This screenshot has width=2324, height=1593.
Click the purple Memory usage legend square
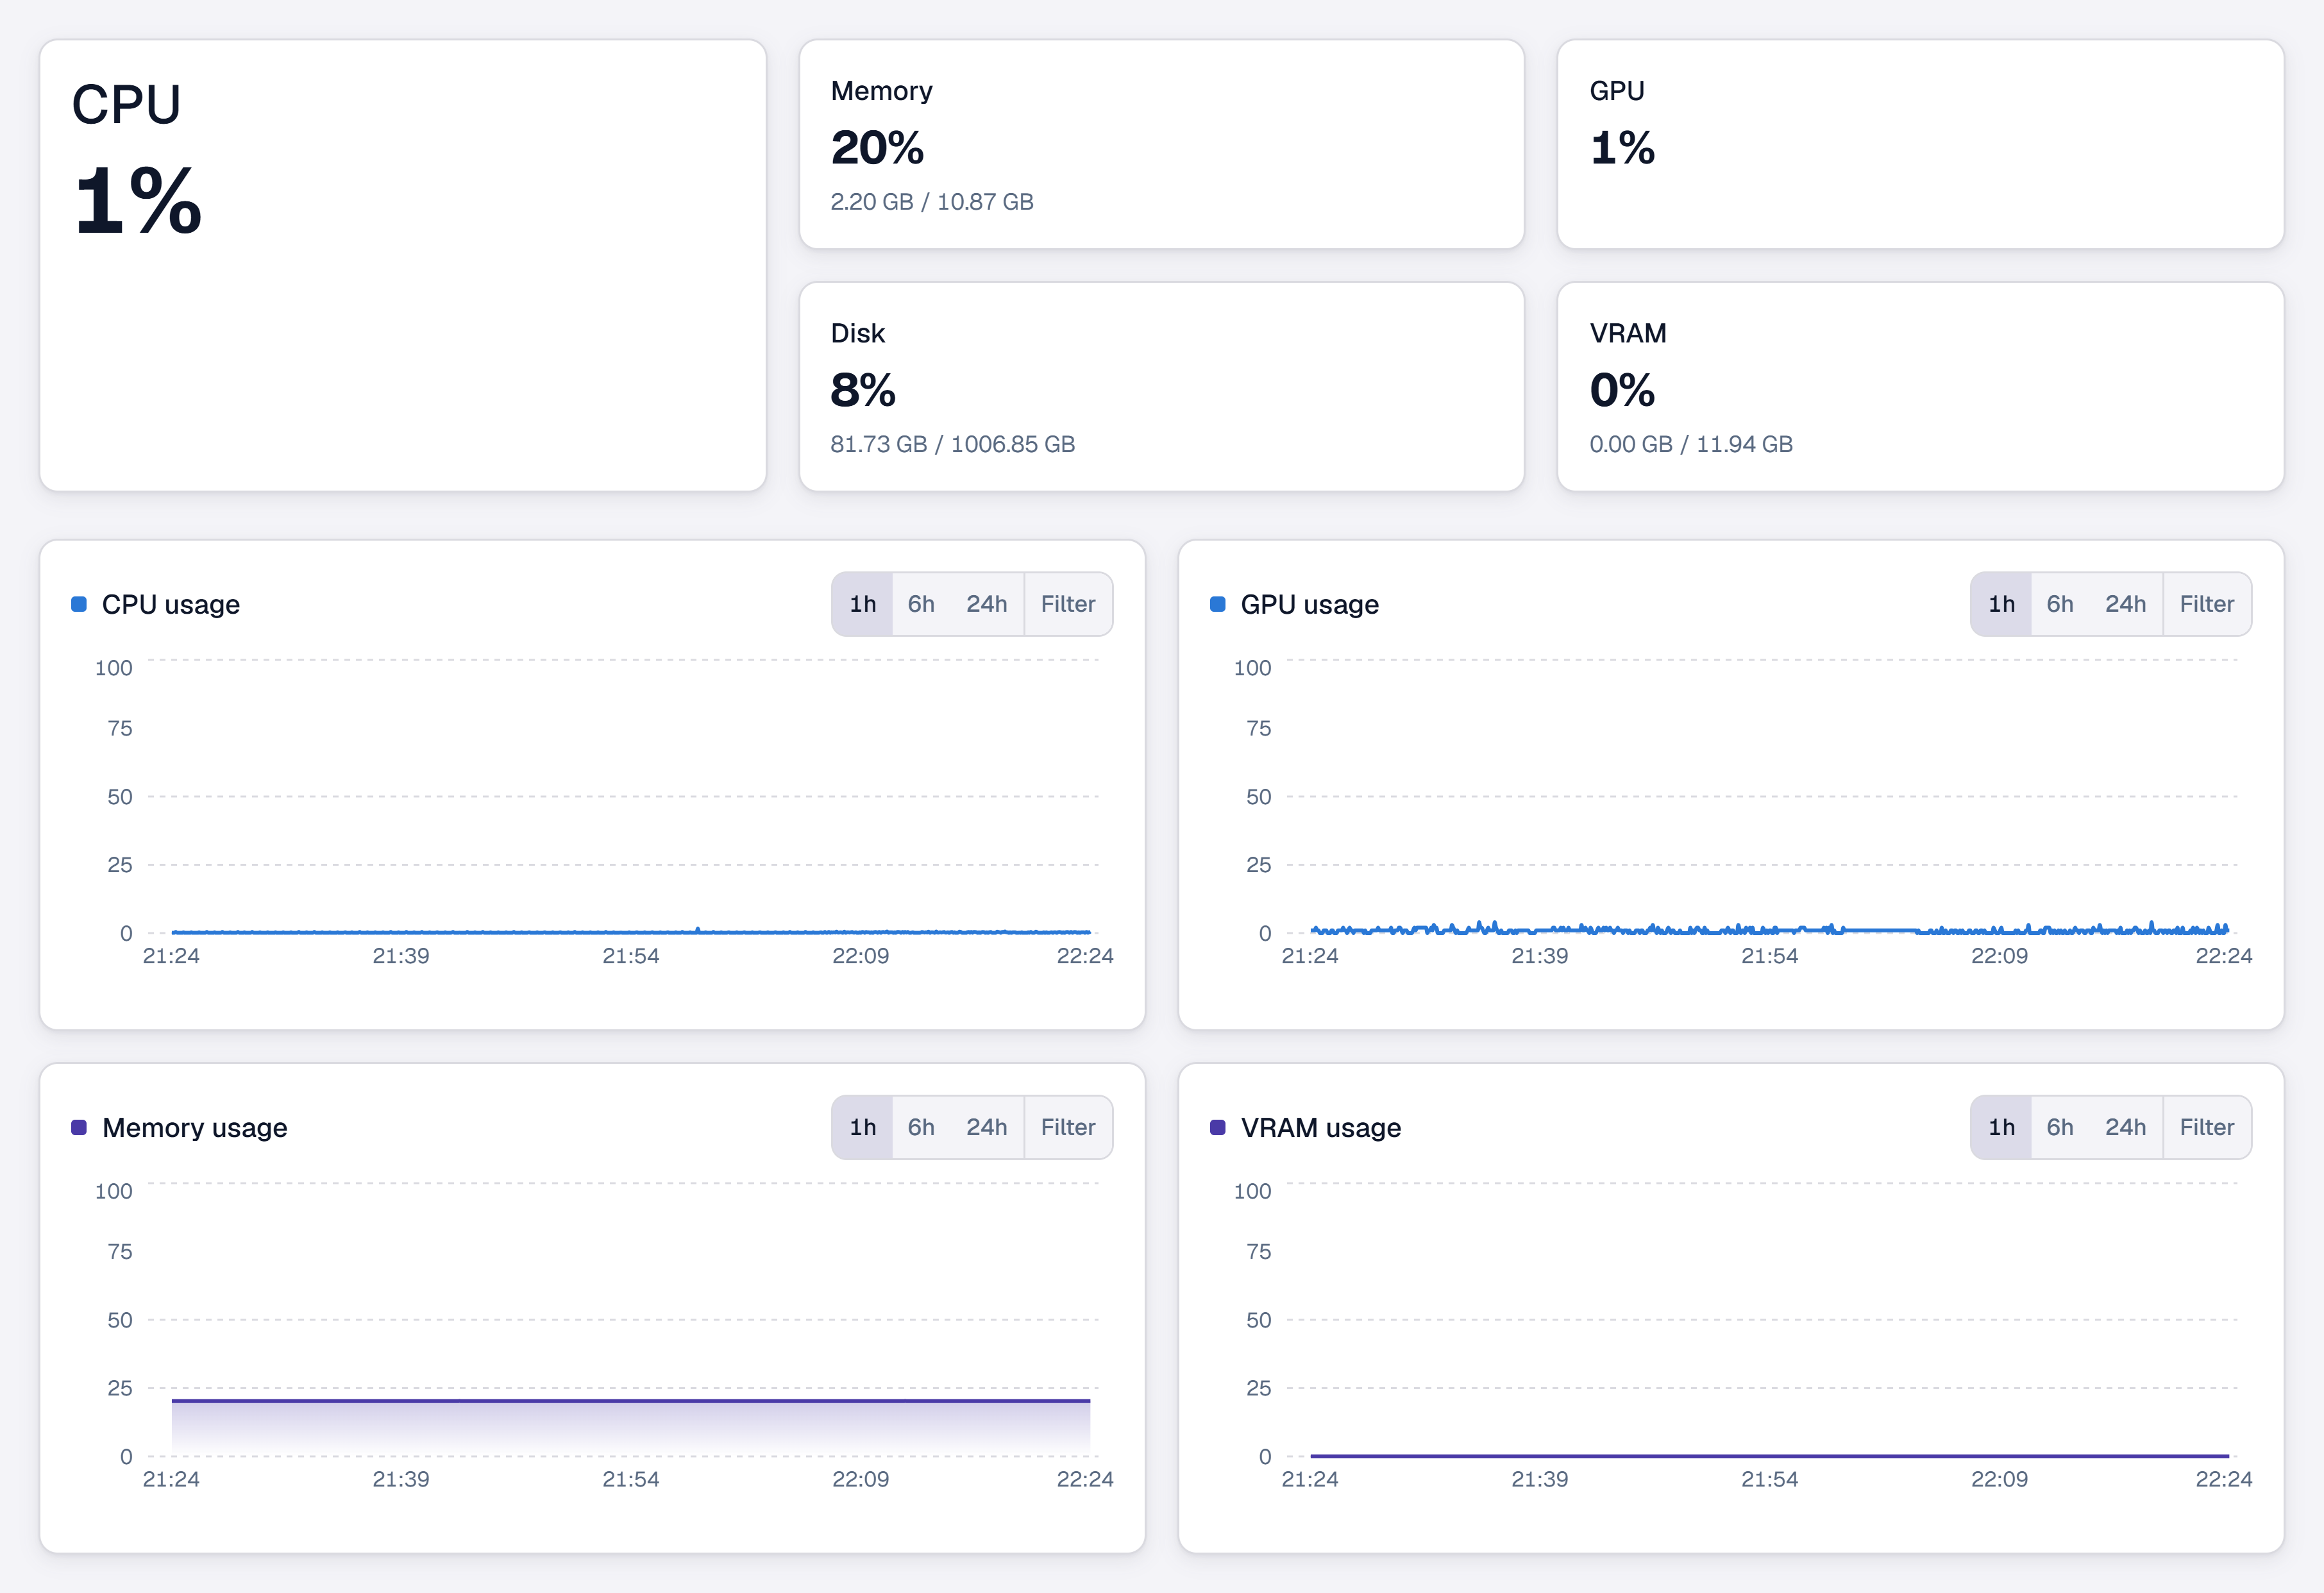point(79,1127)
